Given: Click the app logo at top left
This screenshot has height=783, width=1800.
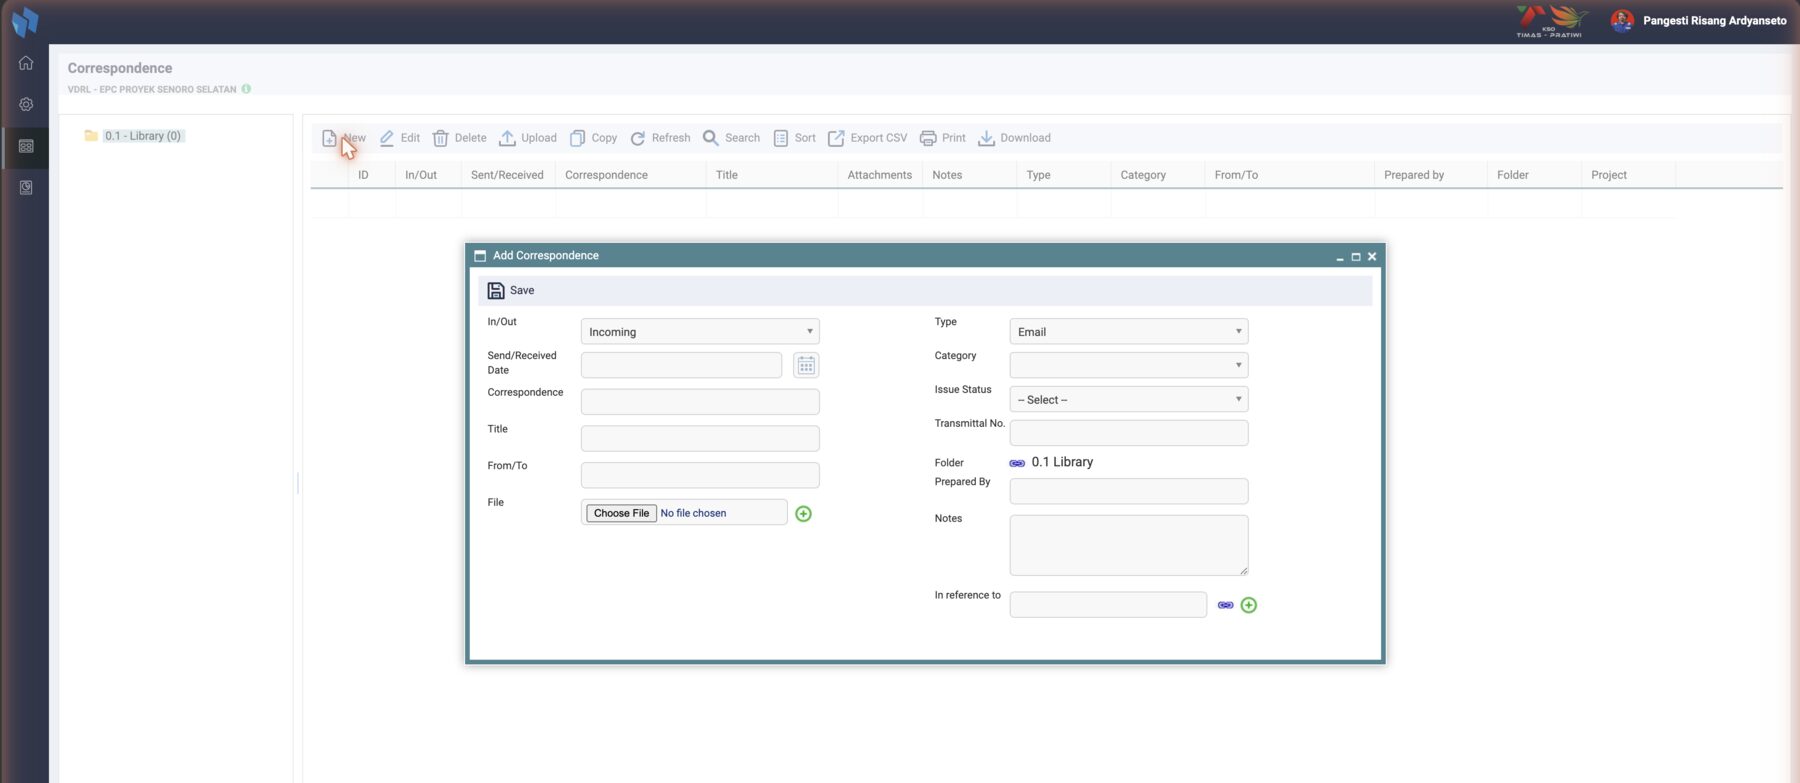Looking at the screenshot, I should [x=25, y=21].
